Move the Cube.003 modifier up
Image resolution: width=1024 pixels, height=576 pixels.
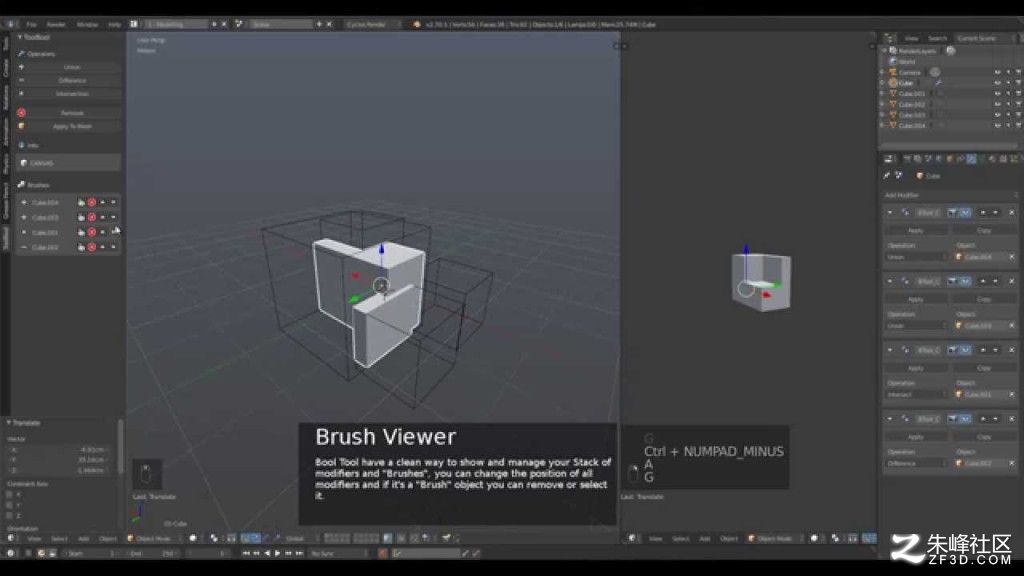coord(983,281)
